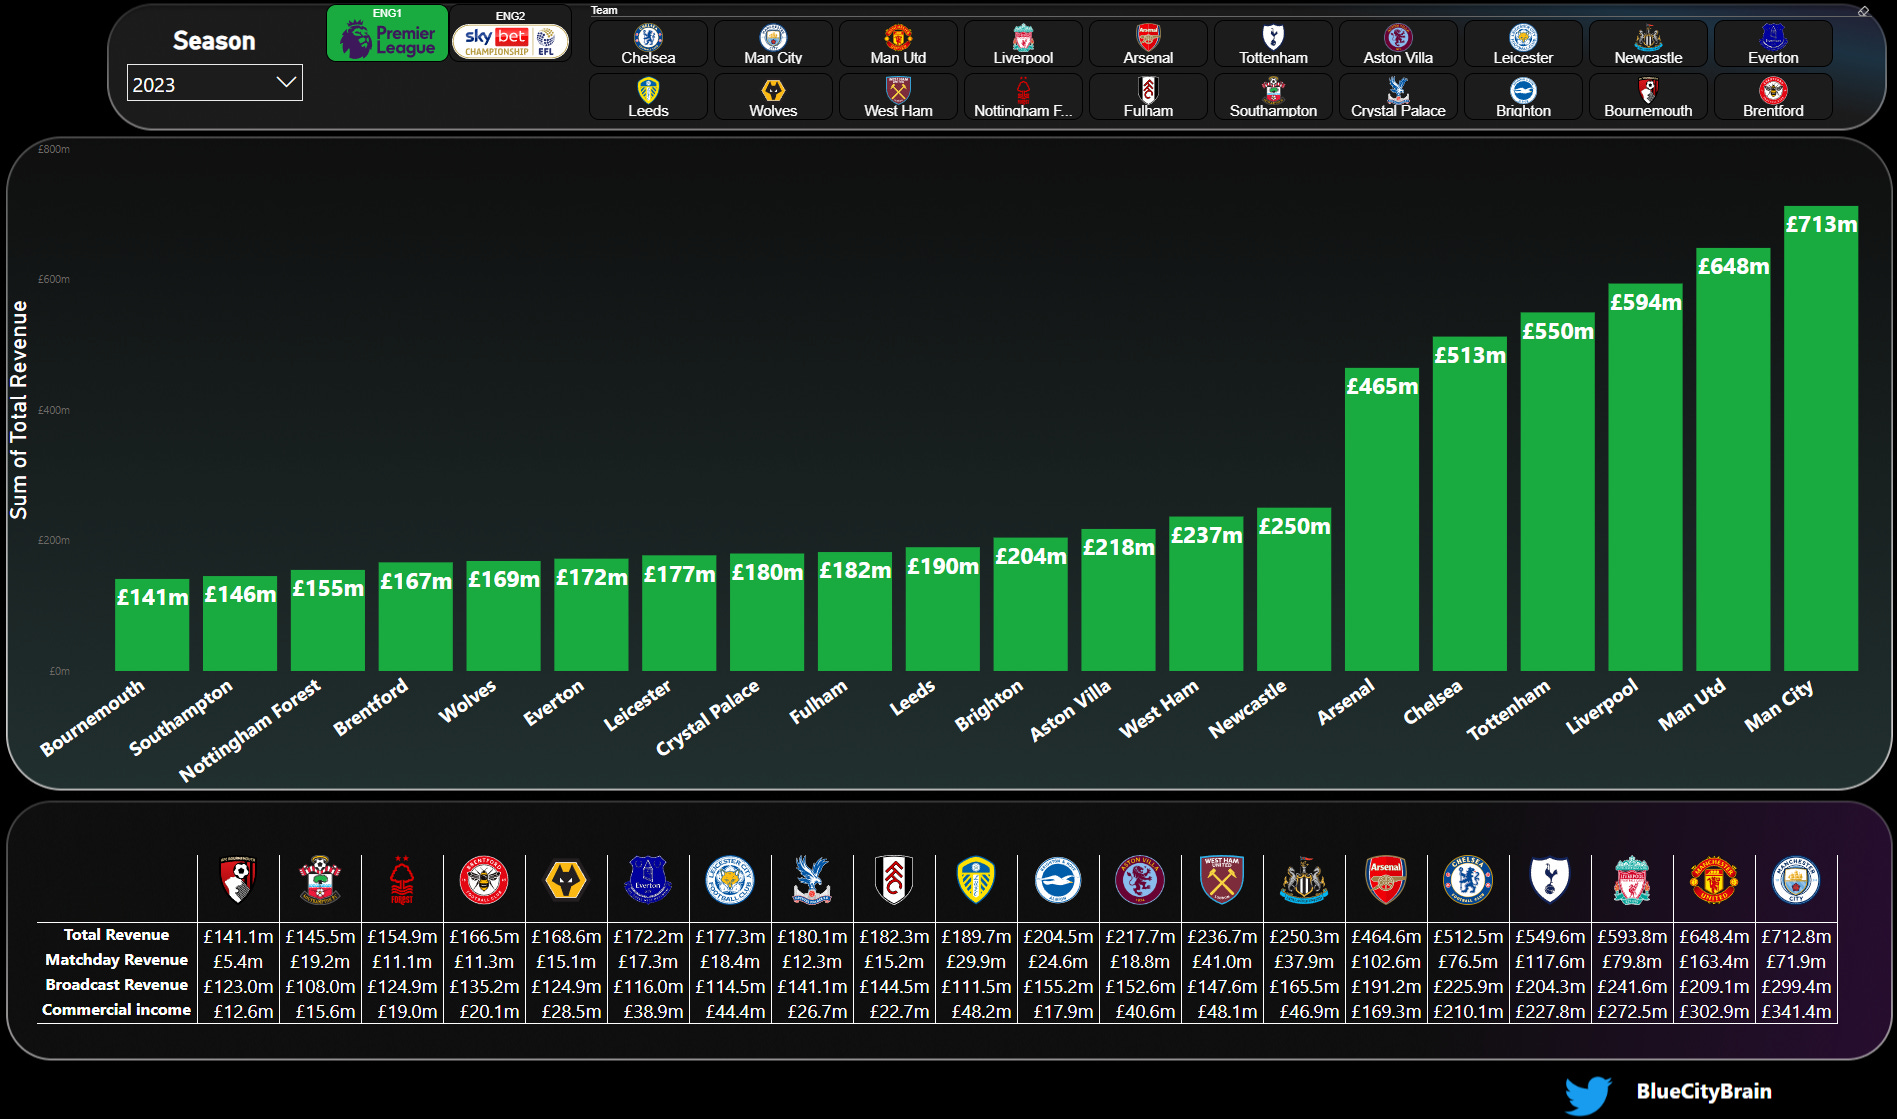Click the Broadcast Revenue row header
The image size is (1897, 1119).
(116, 985)
